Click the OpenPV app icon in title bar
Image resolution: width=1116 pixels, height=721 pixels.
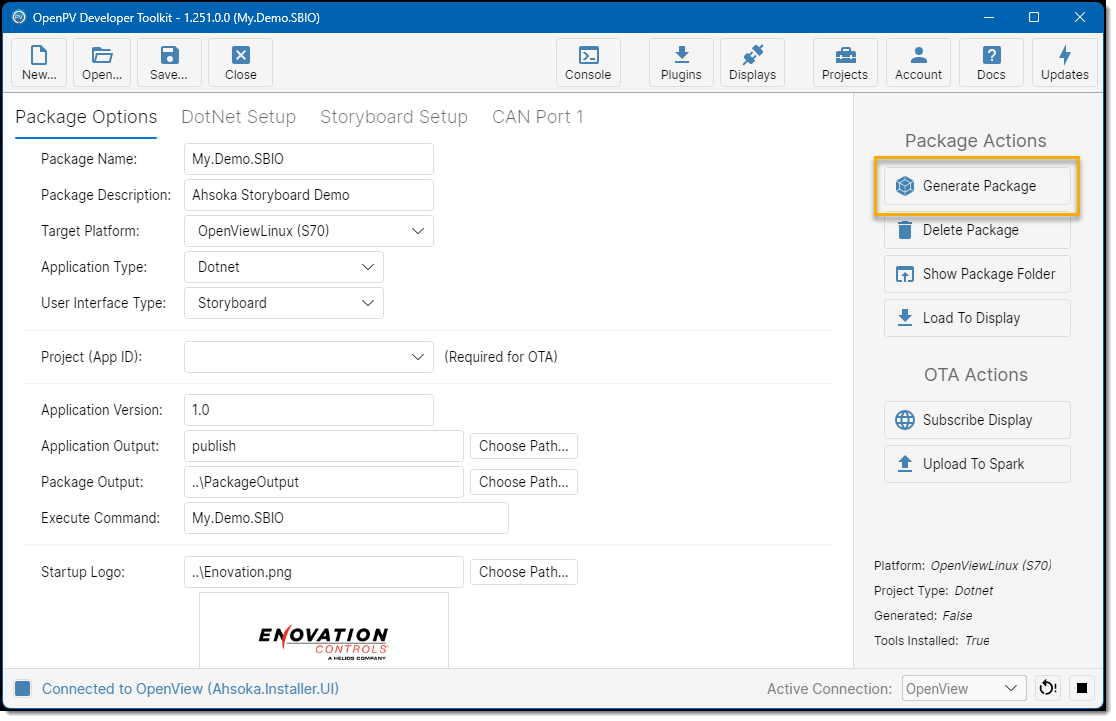pyautogui.click(x=19, y=17)
